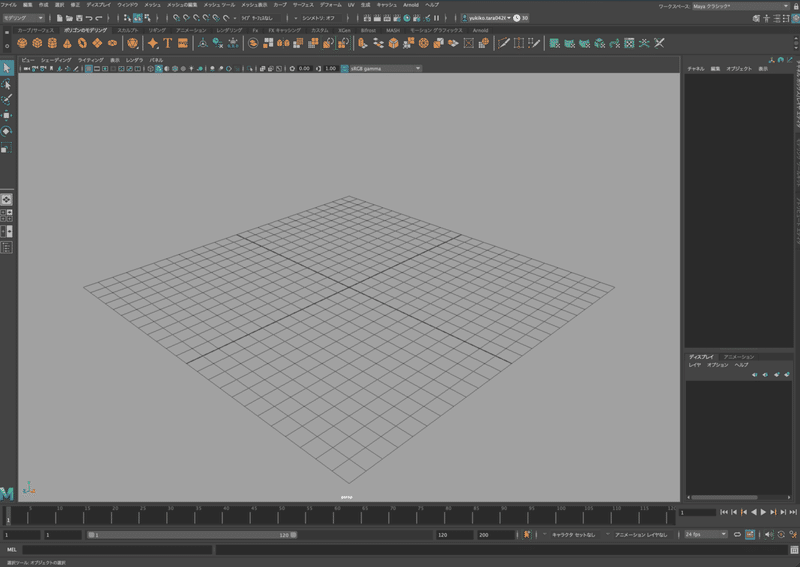Screen dimensions: 800x567
Task: Open the Script Editor icon at command line
Action: click(x=794, y=550)
